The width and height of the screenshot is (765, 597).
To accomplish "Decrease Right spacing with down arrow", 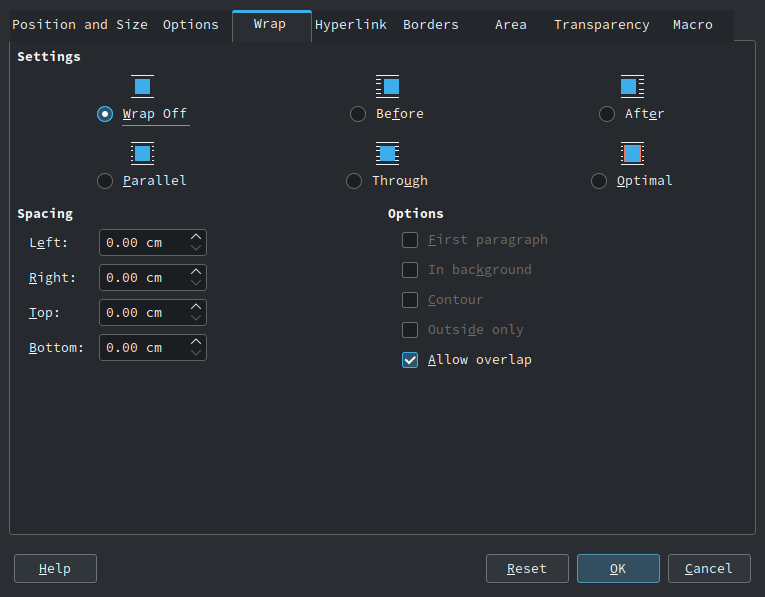I will 196,283.
